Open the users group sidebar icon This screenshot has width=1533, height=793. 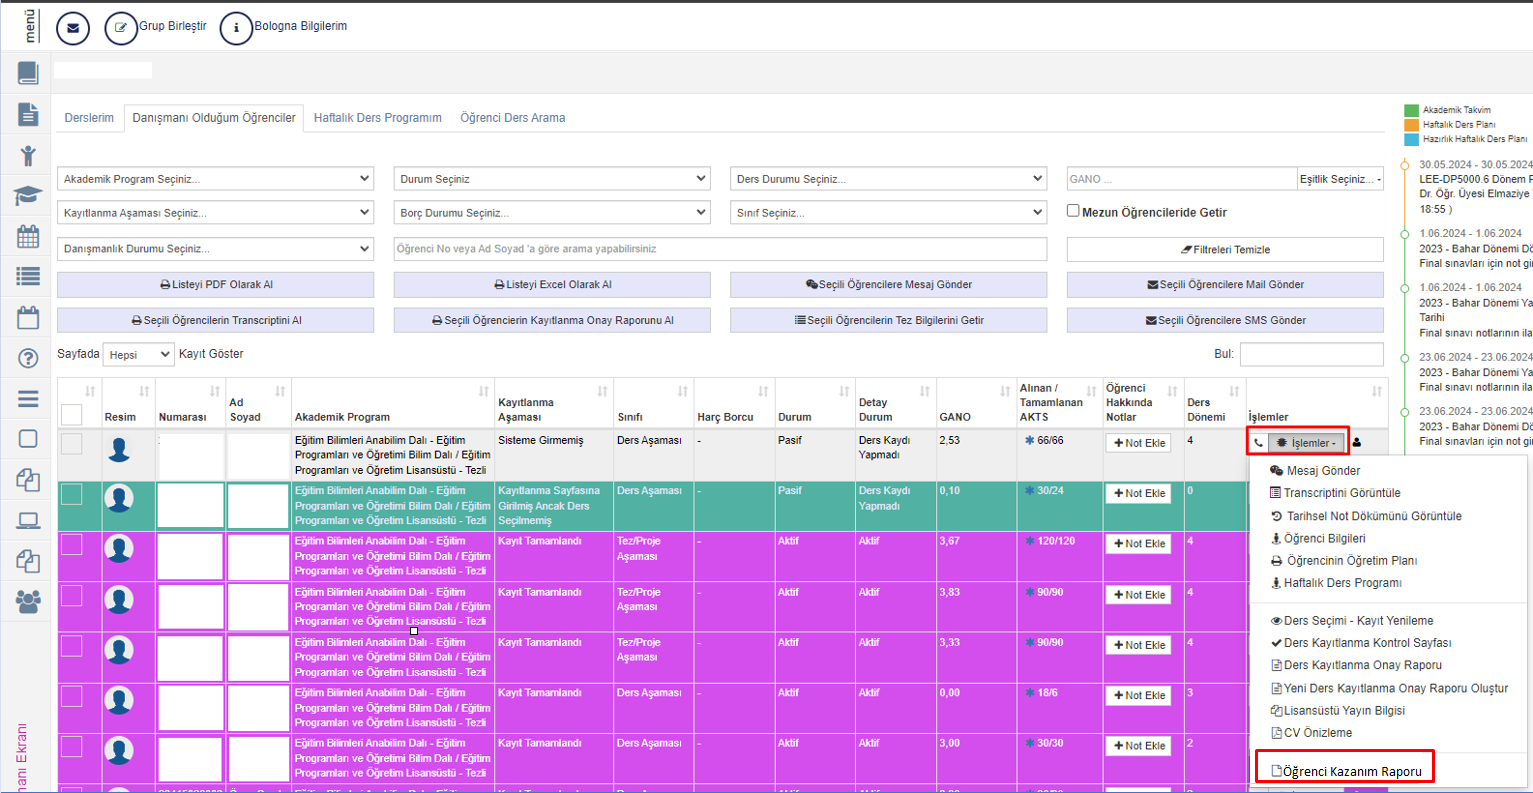[28, 601]
